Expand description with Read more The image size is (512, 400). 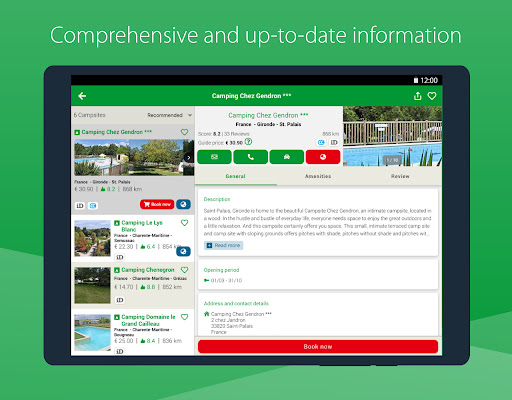(x=223, y=245)
